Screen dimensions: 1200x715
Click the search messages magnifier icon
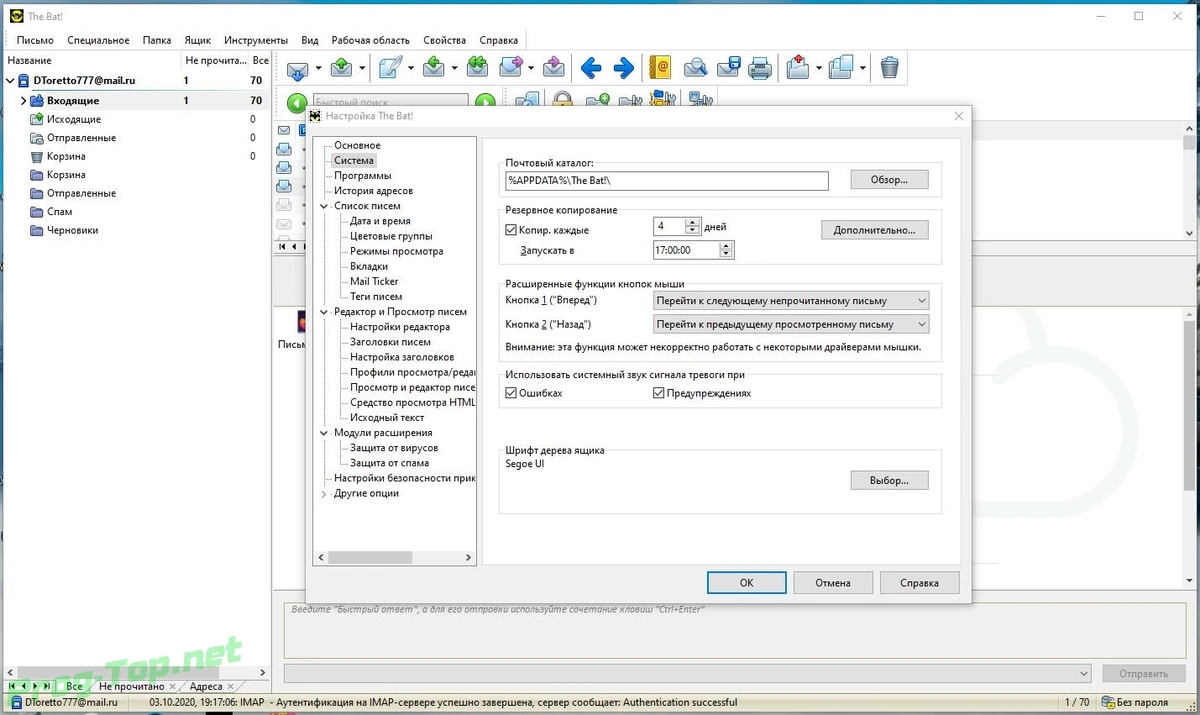pyautogui.click(x=696, y=69)
